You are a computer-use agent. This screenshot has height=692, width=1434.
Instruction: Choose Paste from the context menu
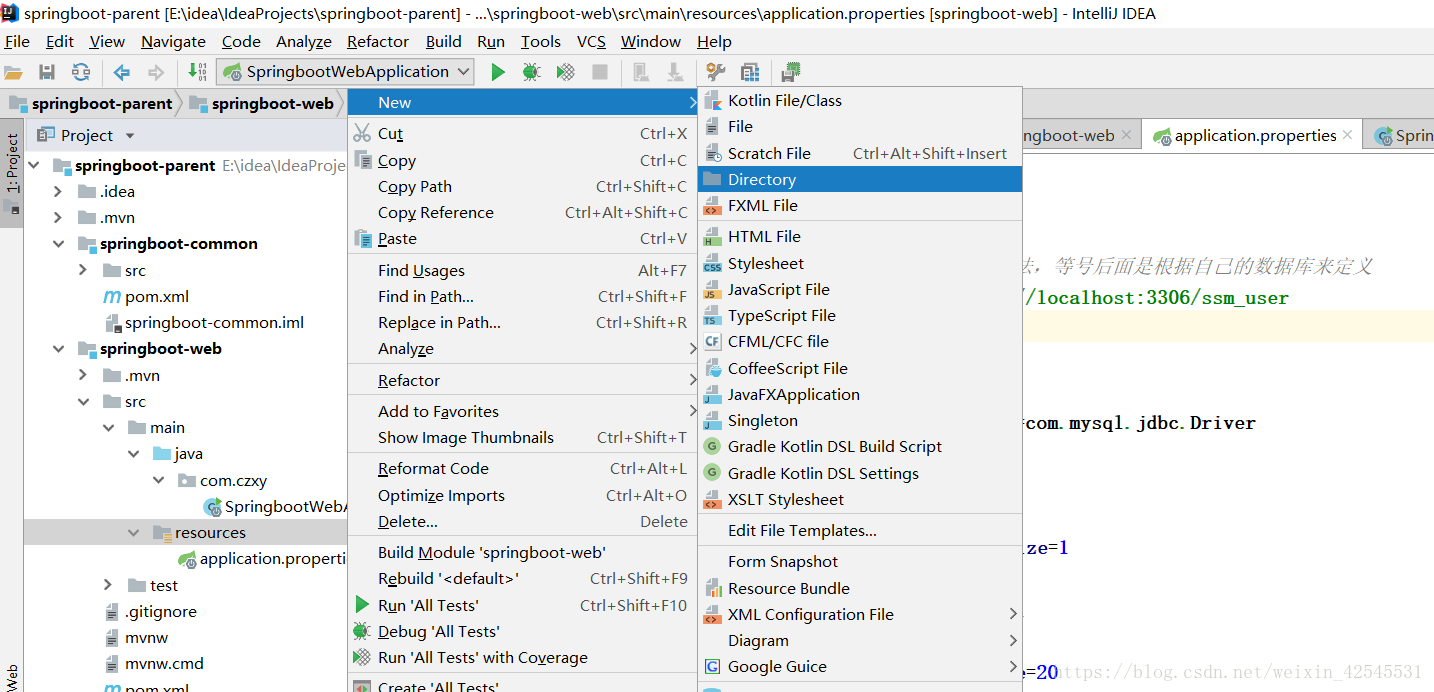[522, 238]
